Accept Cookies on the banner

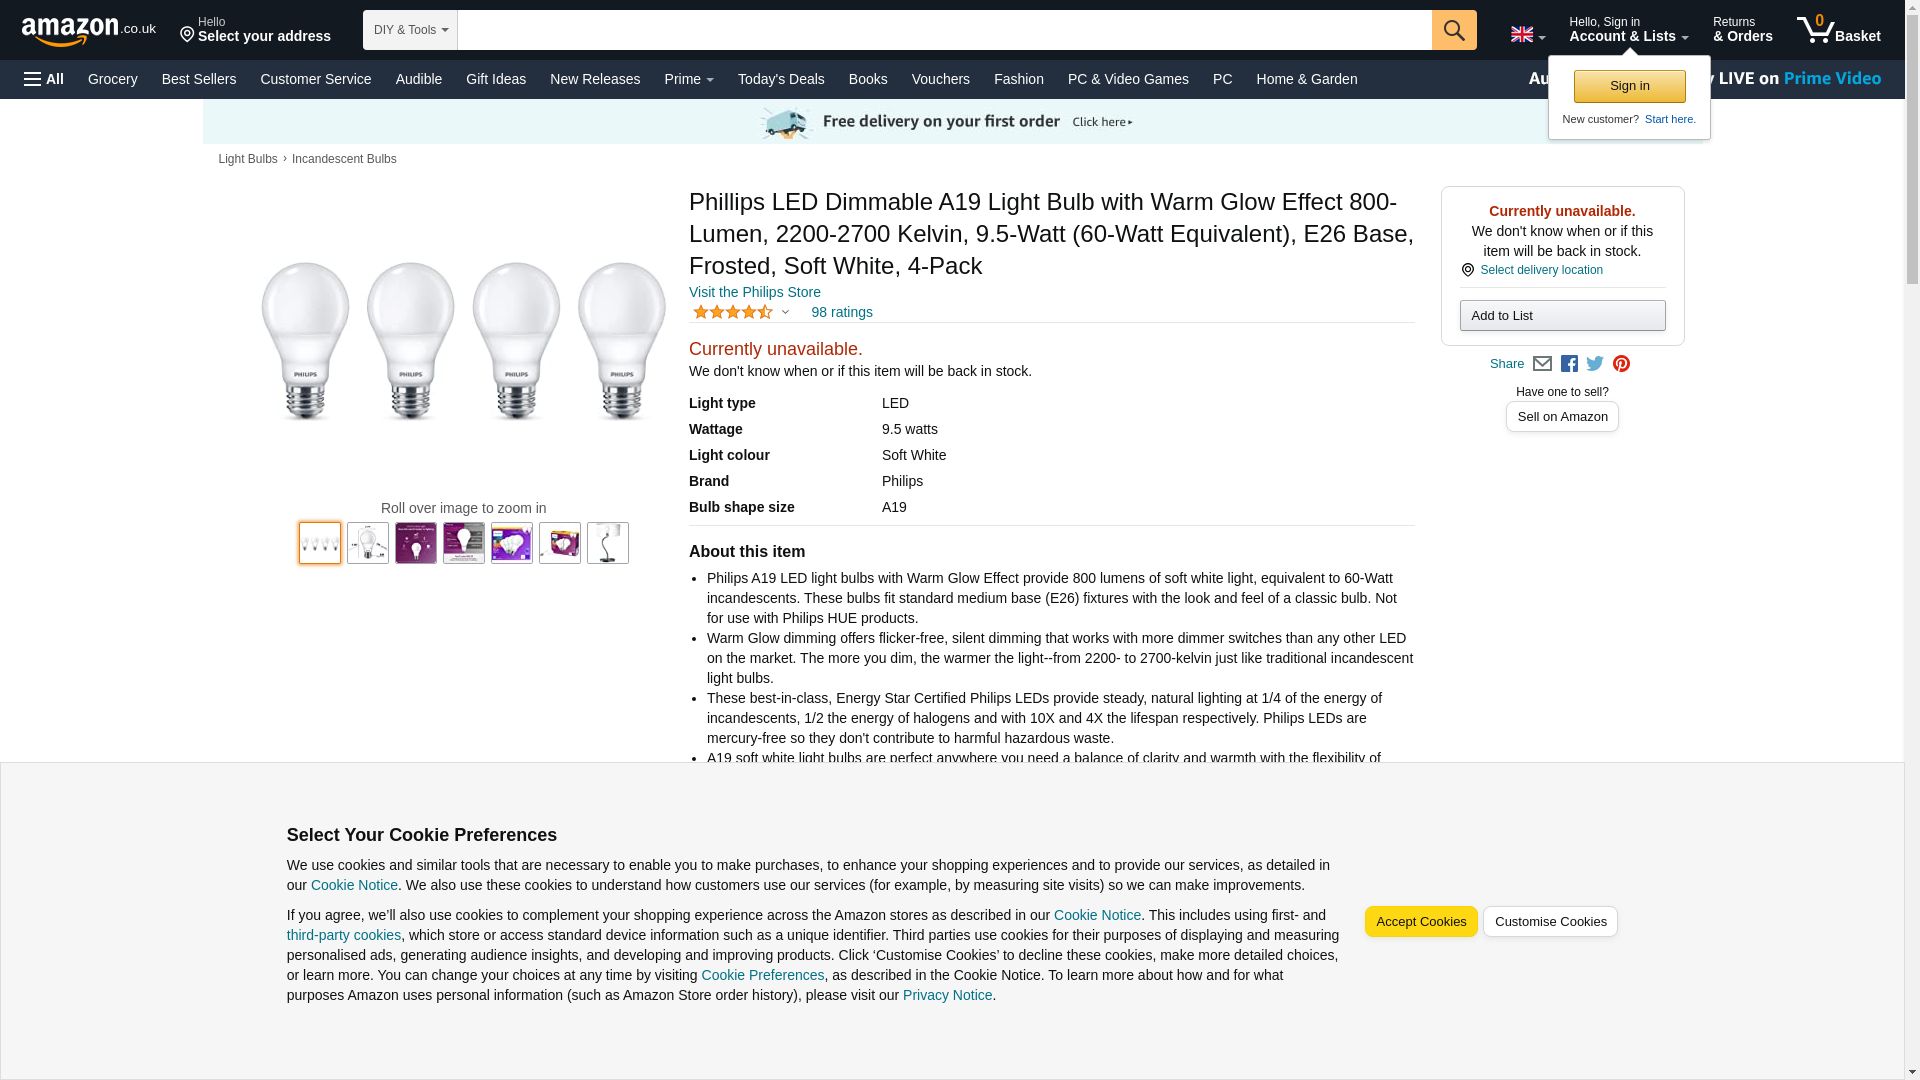(1420, 922)
